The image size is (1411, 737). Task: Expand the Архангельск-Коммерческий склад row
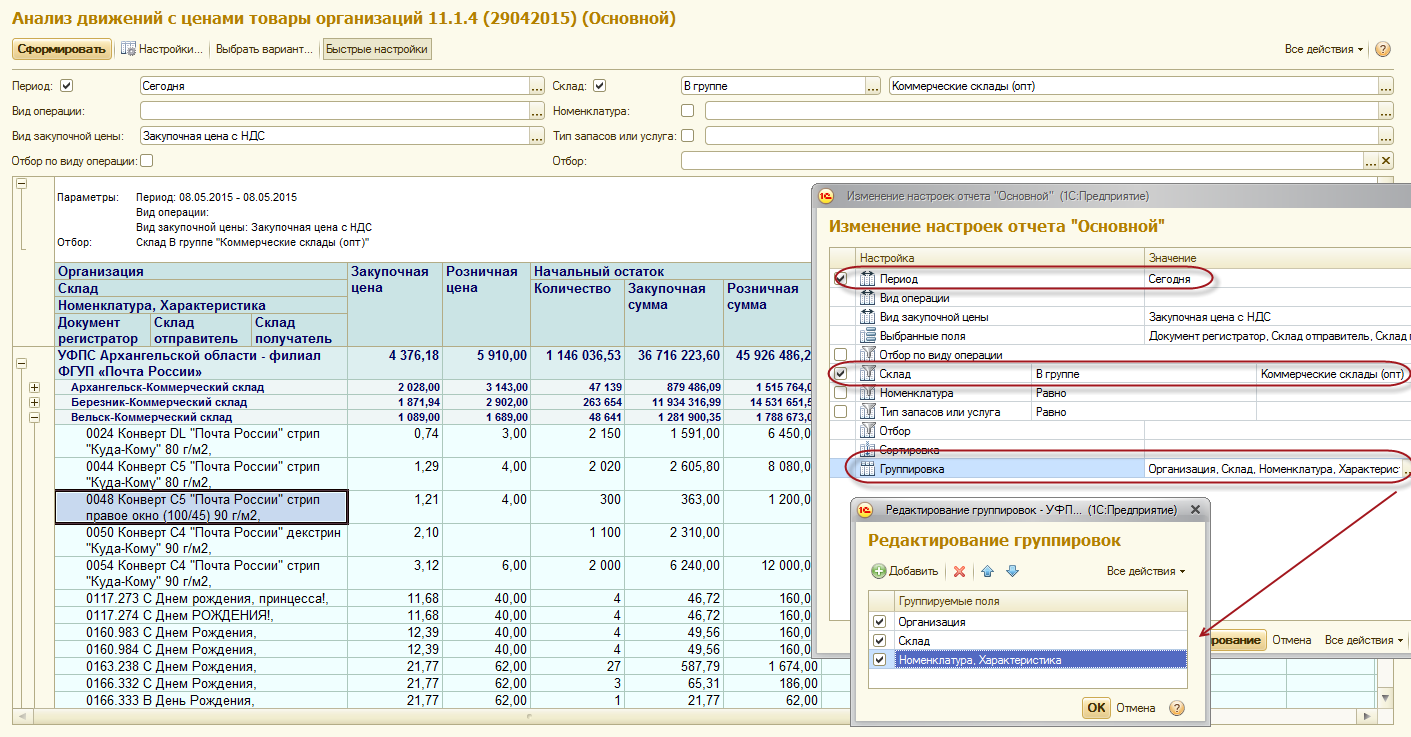coord(34,387)
